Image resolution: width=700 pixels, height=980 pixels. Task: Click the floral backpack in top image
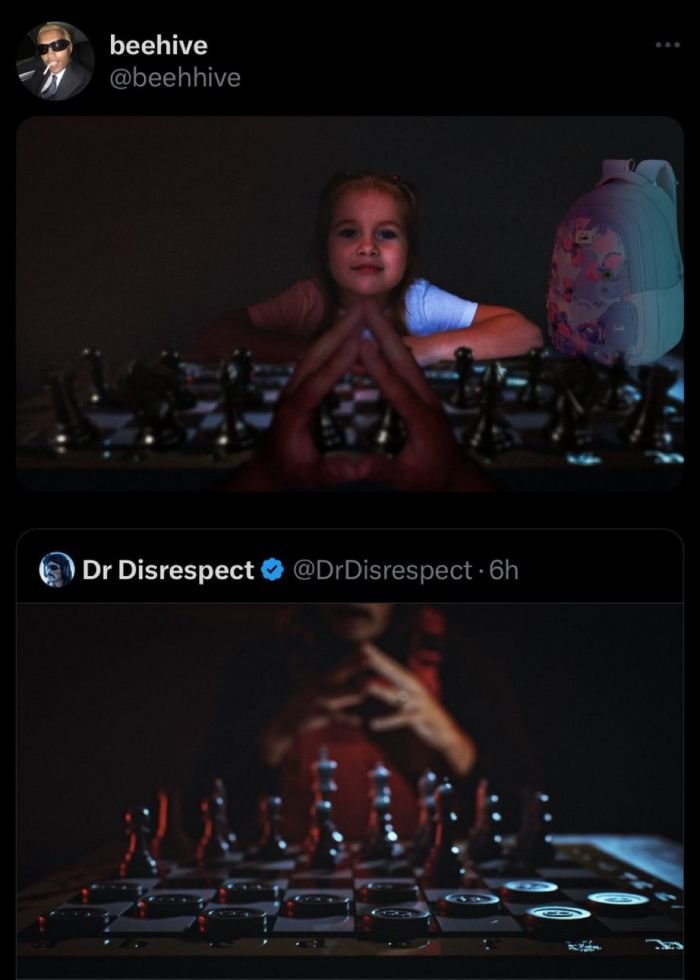(x=614, y=262)
